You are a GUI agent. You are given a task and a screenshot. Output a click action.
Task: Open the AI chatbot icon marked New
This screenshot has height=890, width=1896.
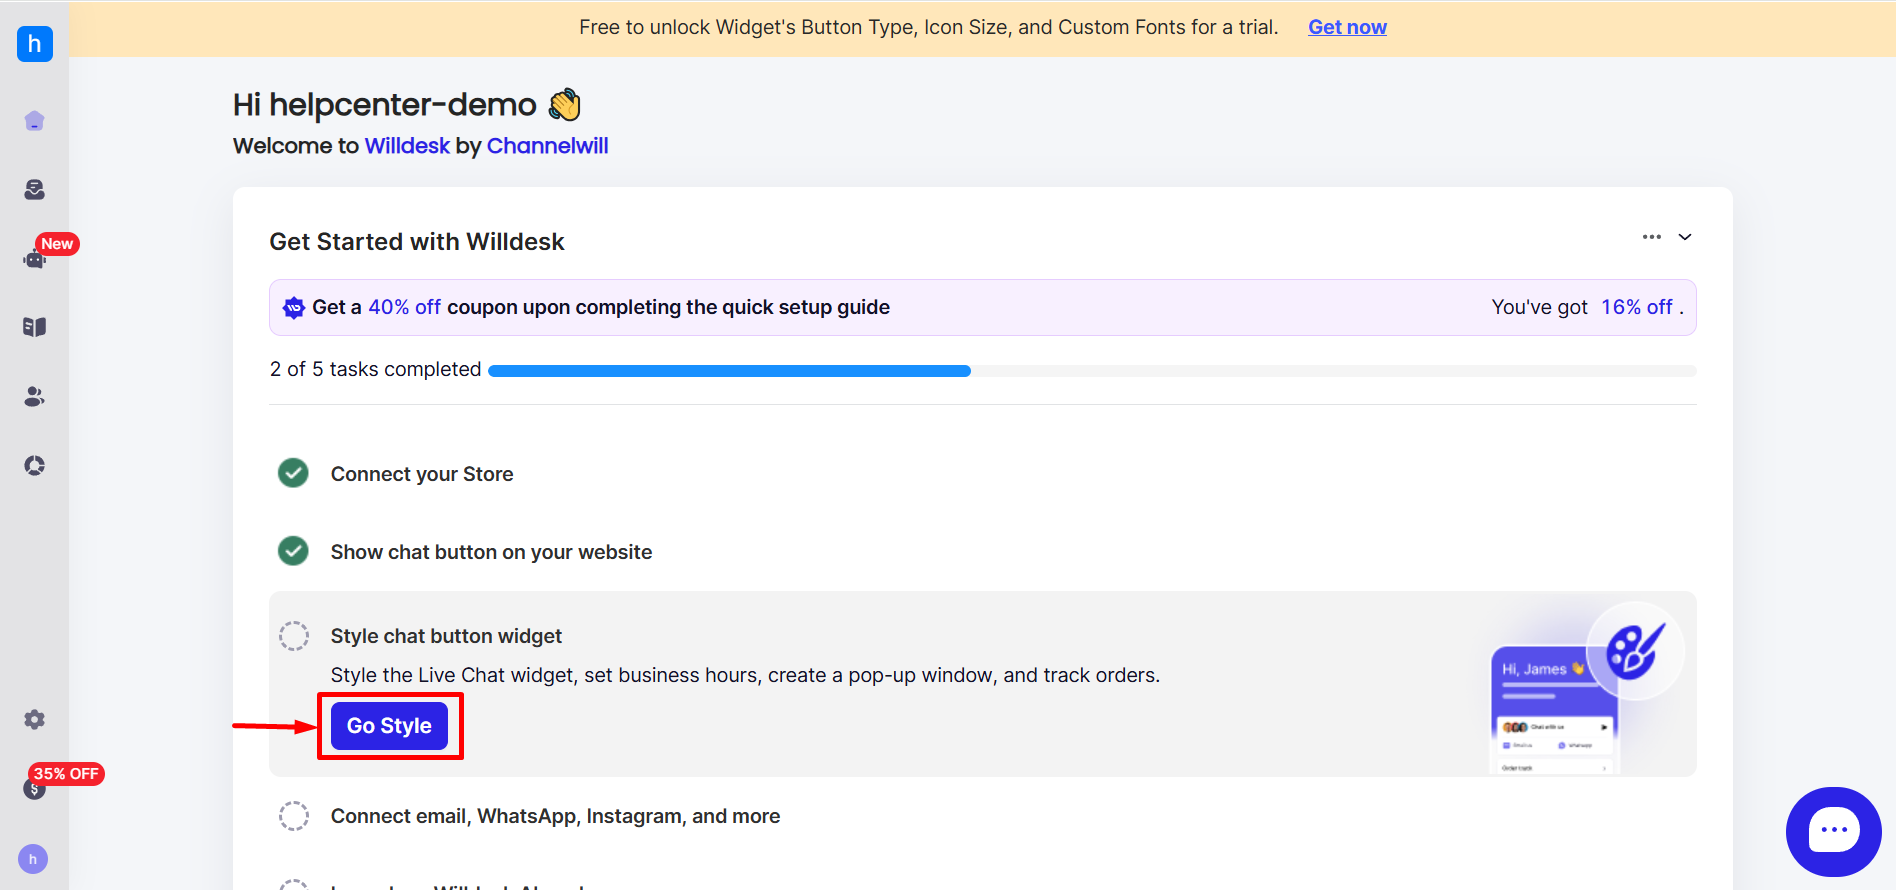[x=35, y=258]
